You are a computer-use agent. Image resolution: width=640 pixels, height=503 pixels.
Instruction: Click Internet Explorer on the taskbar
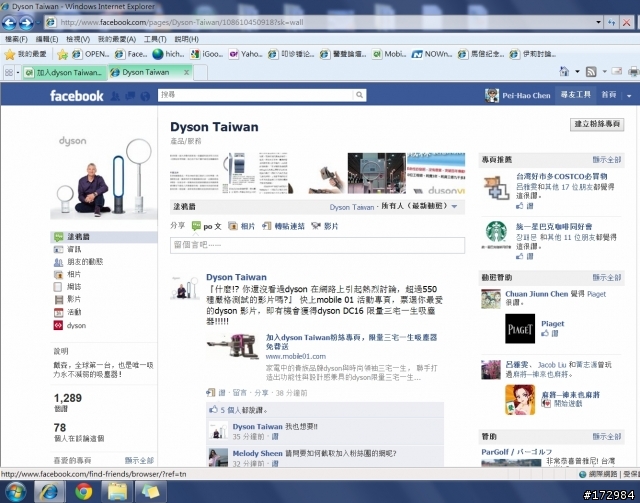(49, 492)
